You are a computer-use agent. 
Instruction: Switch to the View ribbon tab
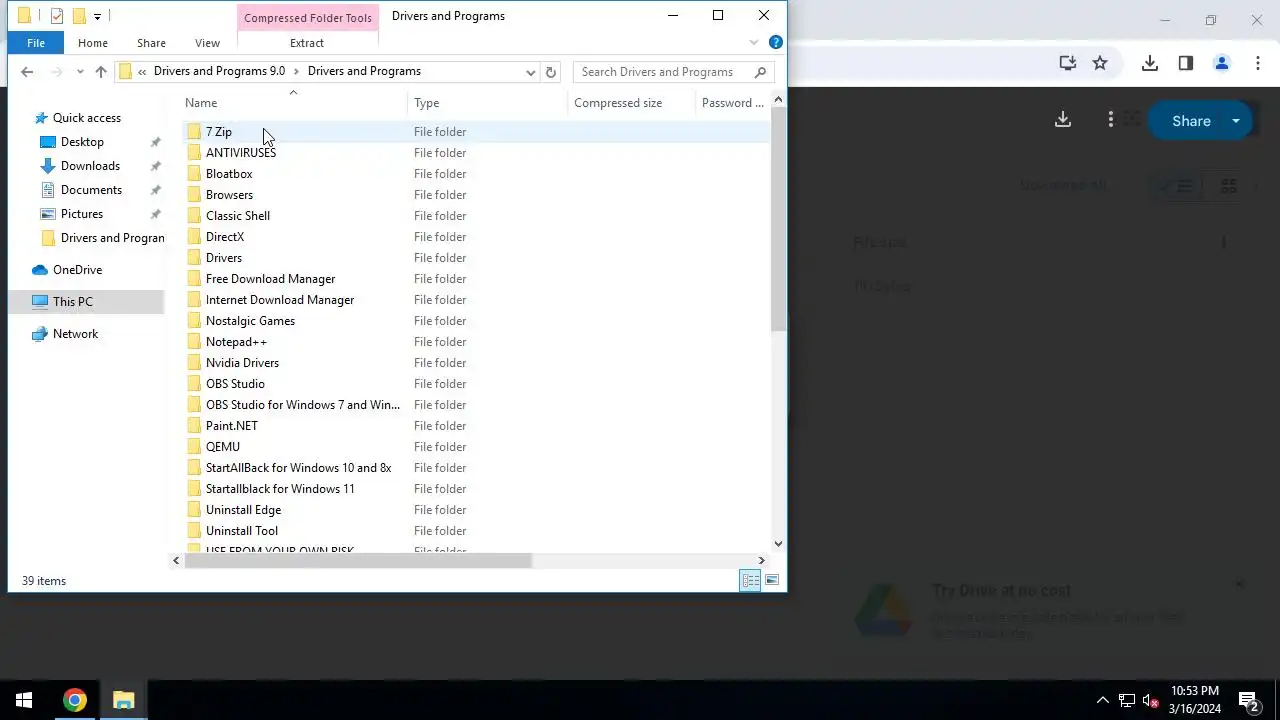pos(207,43)
